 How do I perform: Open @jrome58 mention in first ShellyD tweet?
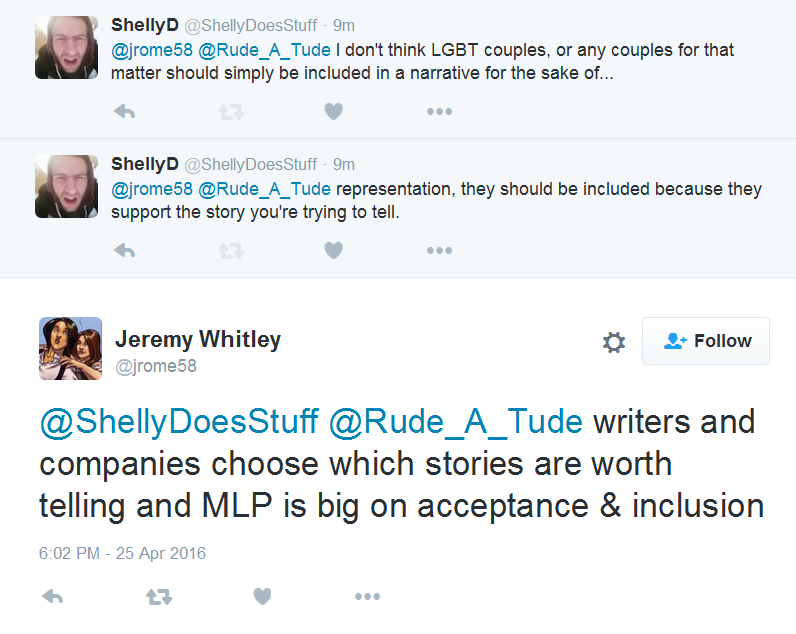151,51
